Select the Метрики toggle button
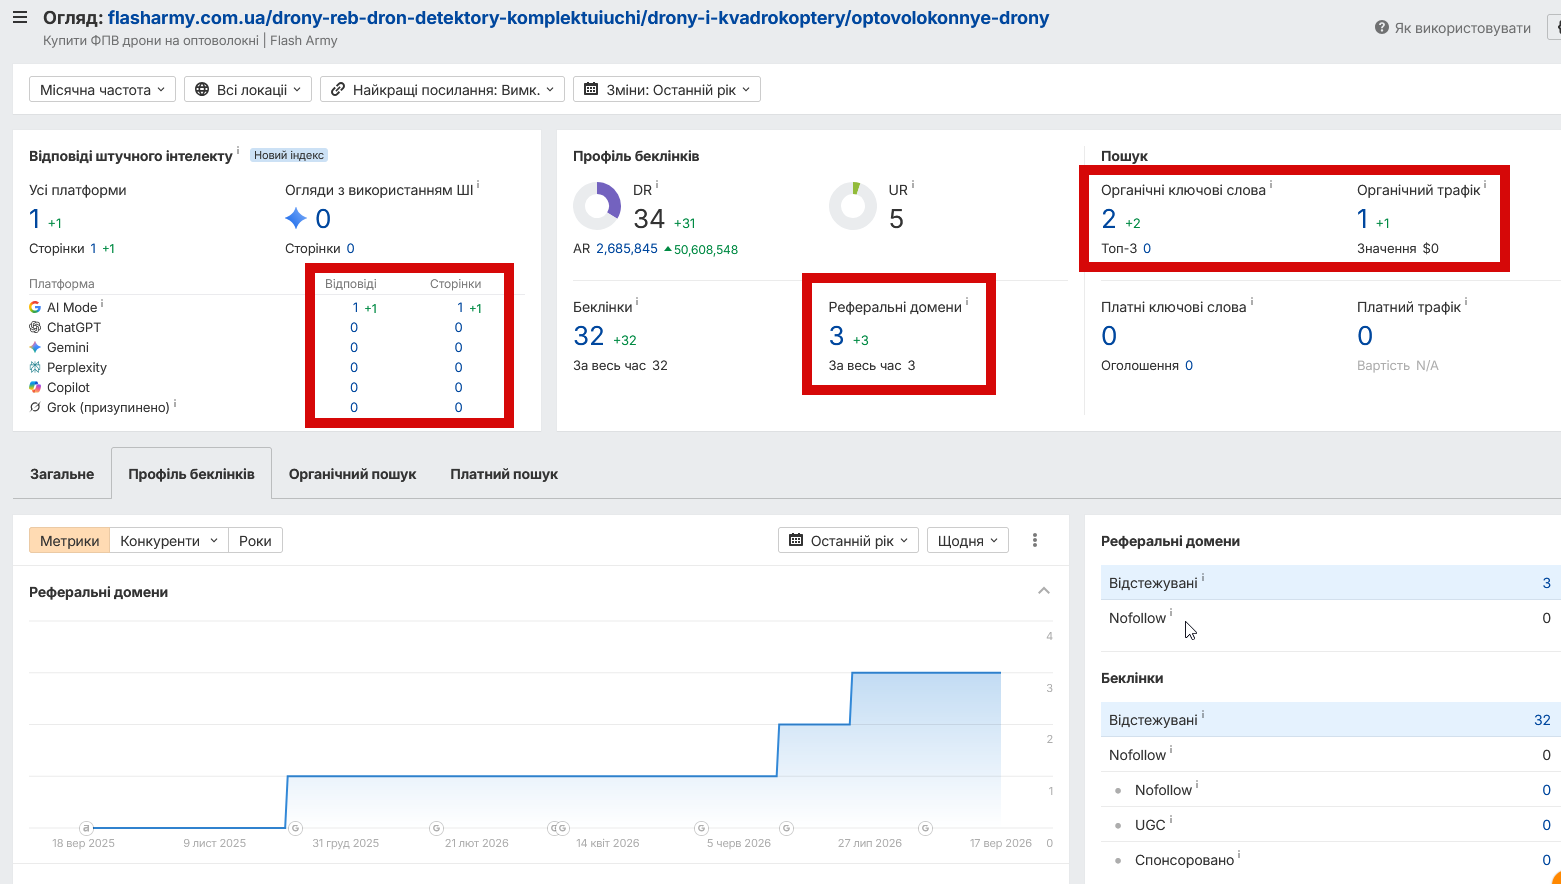1561x884 pixels. click(x=69, y=541)
